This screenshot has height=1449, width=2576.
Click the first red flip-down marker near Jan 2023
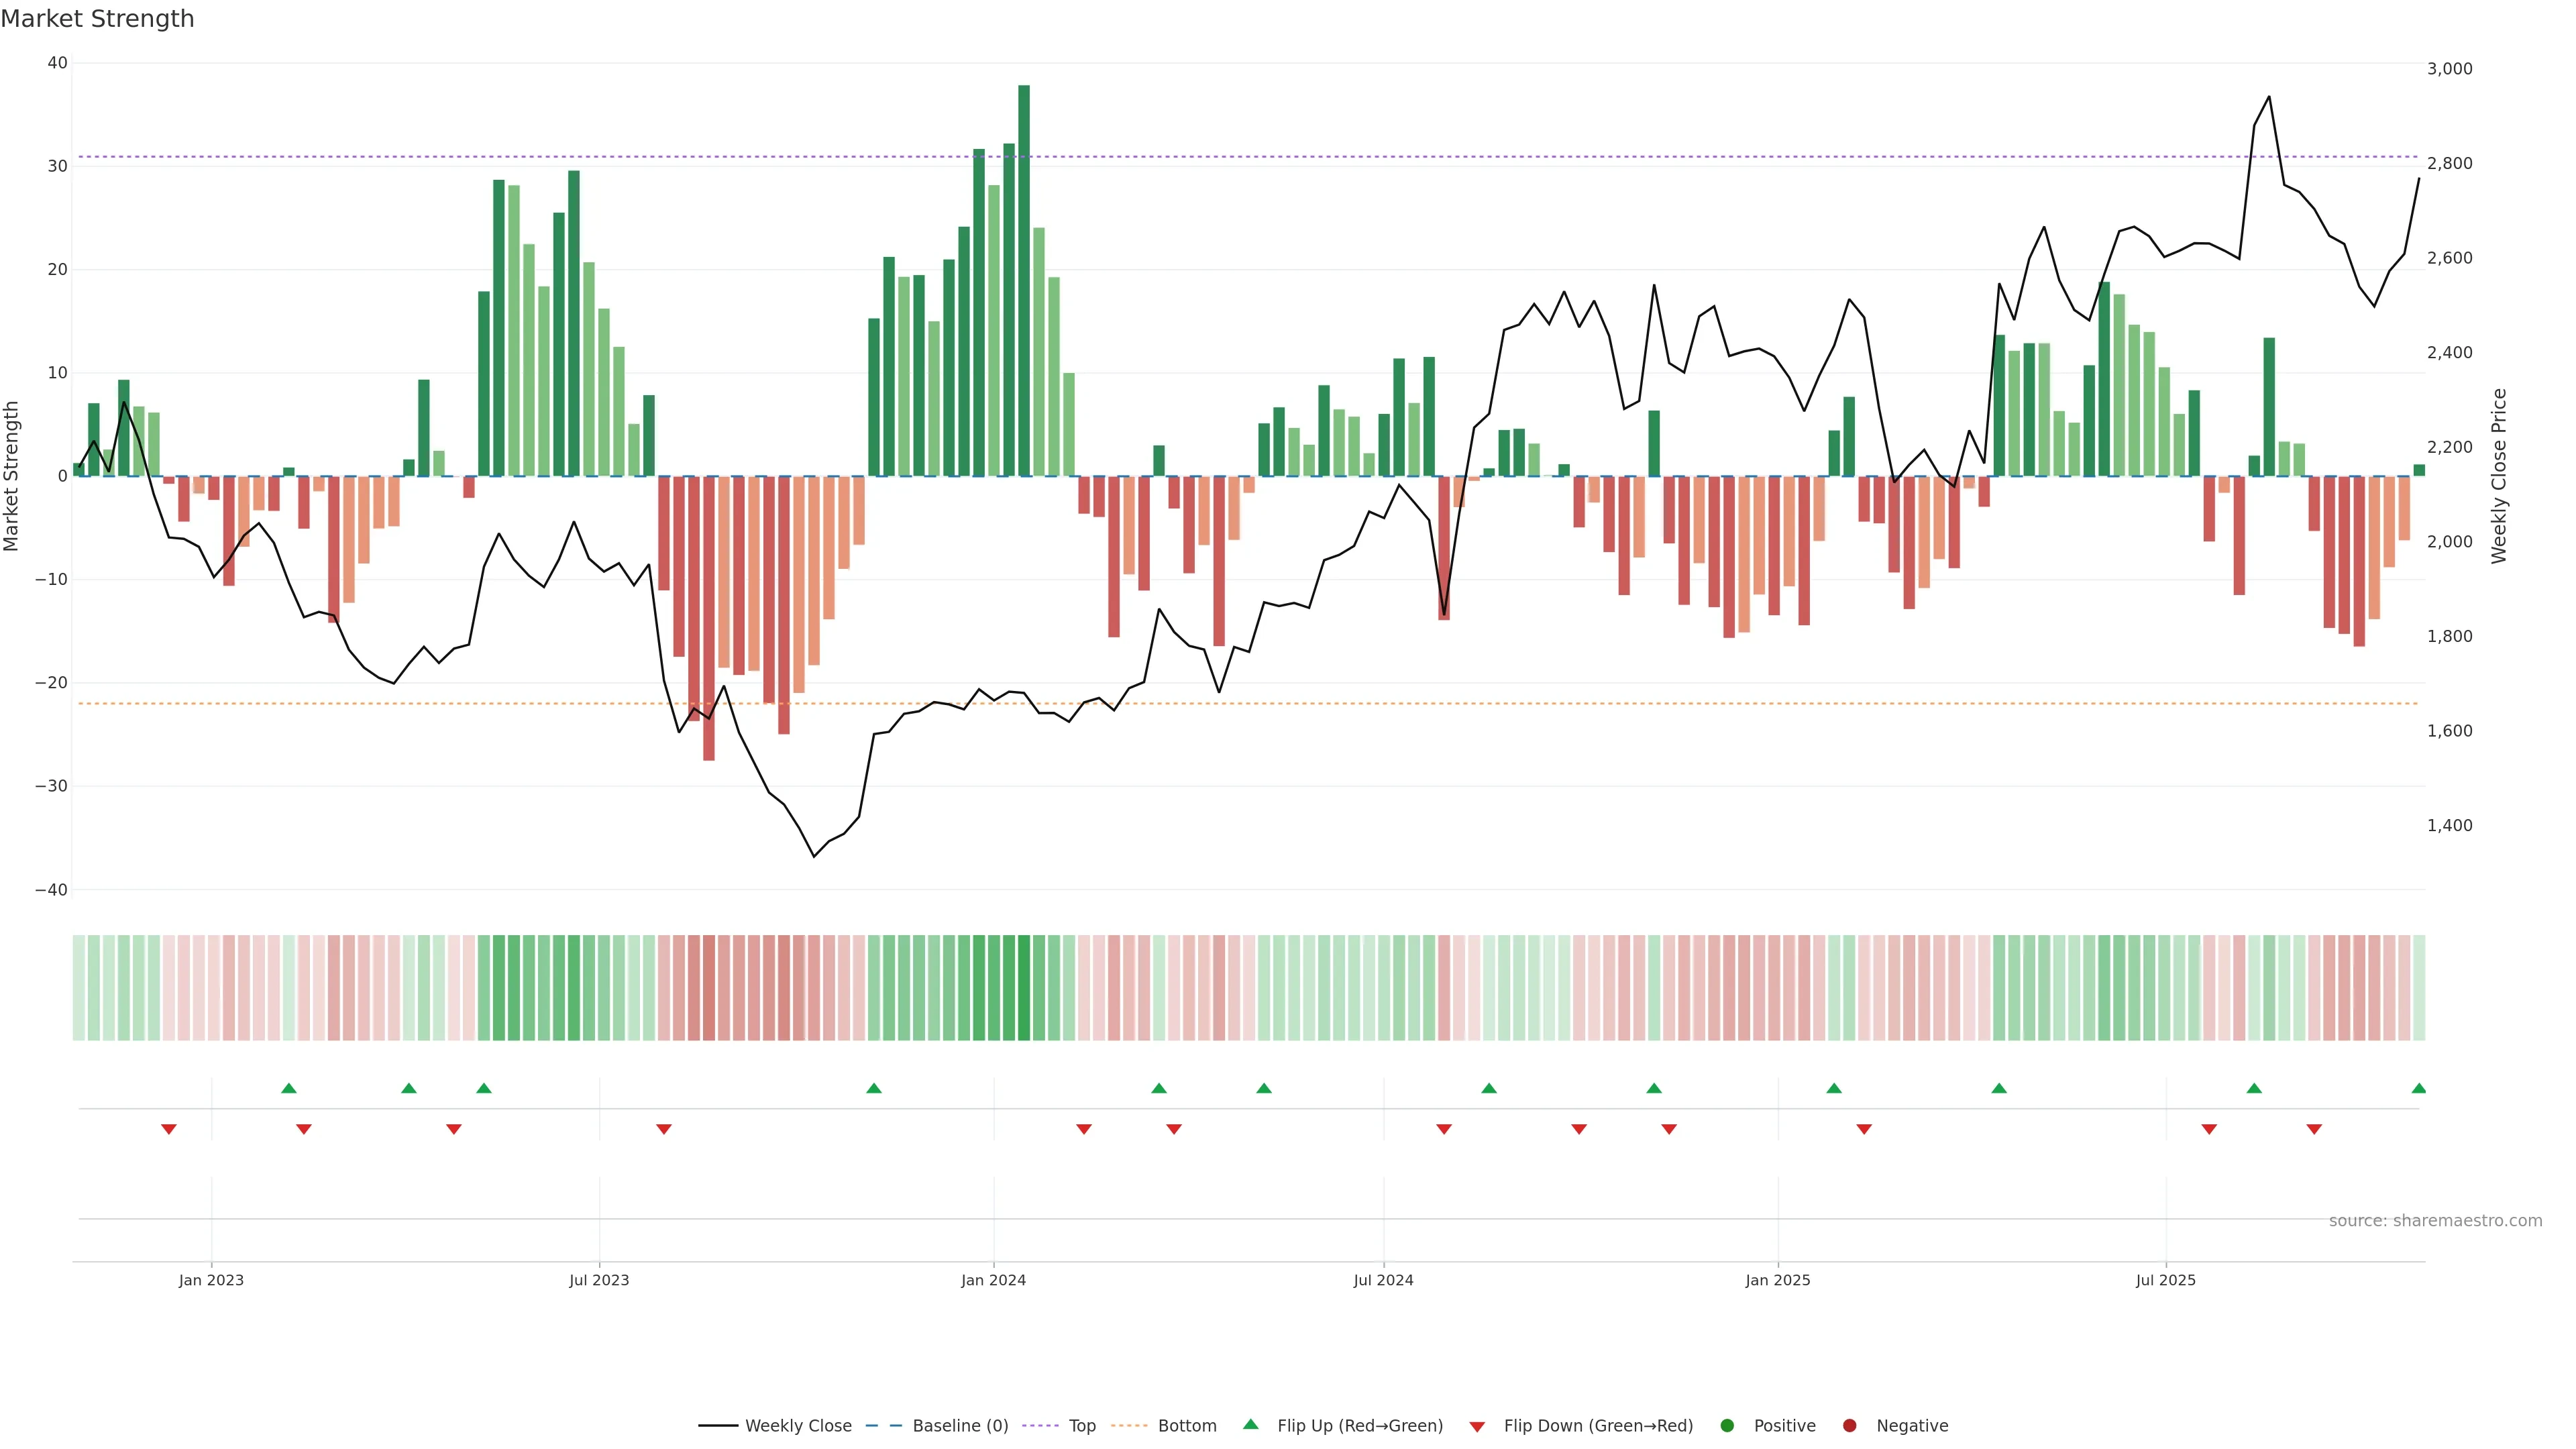click(169, 1129)
